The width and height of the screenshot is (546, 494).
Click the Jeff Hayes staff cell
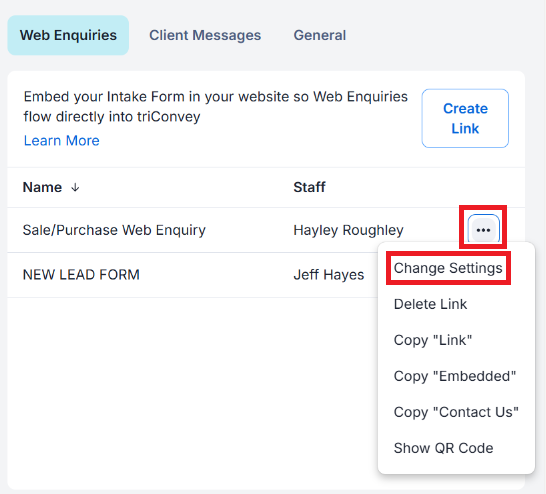pyautogui.click(x=329, y=275)
